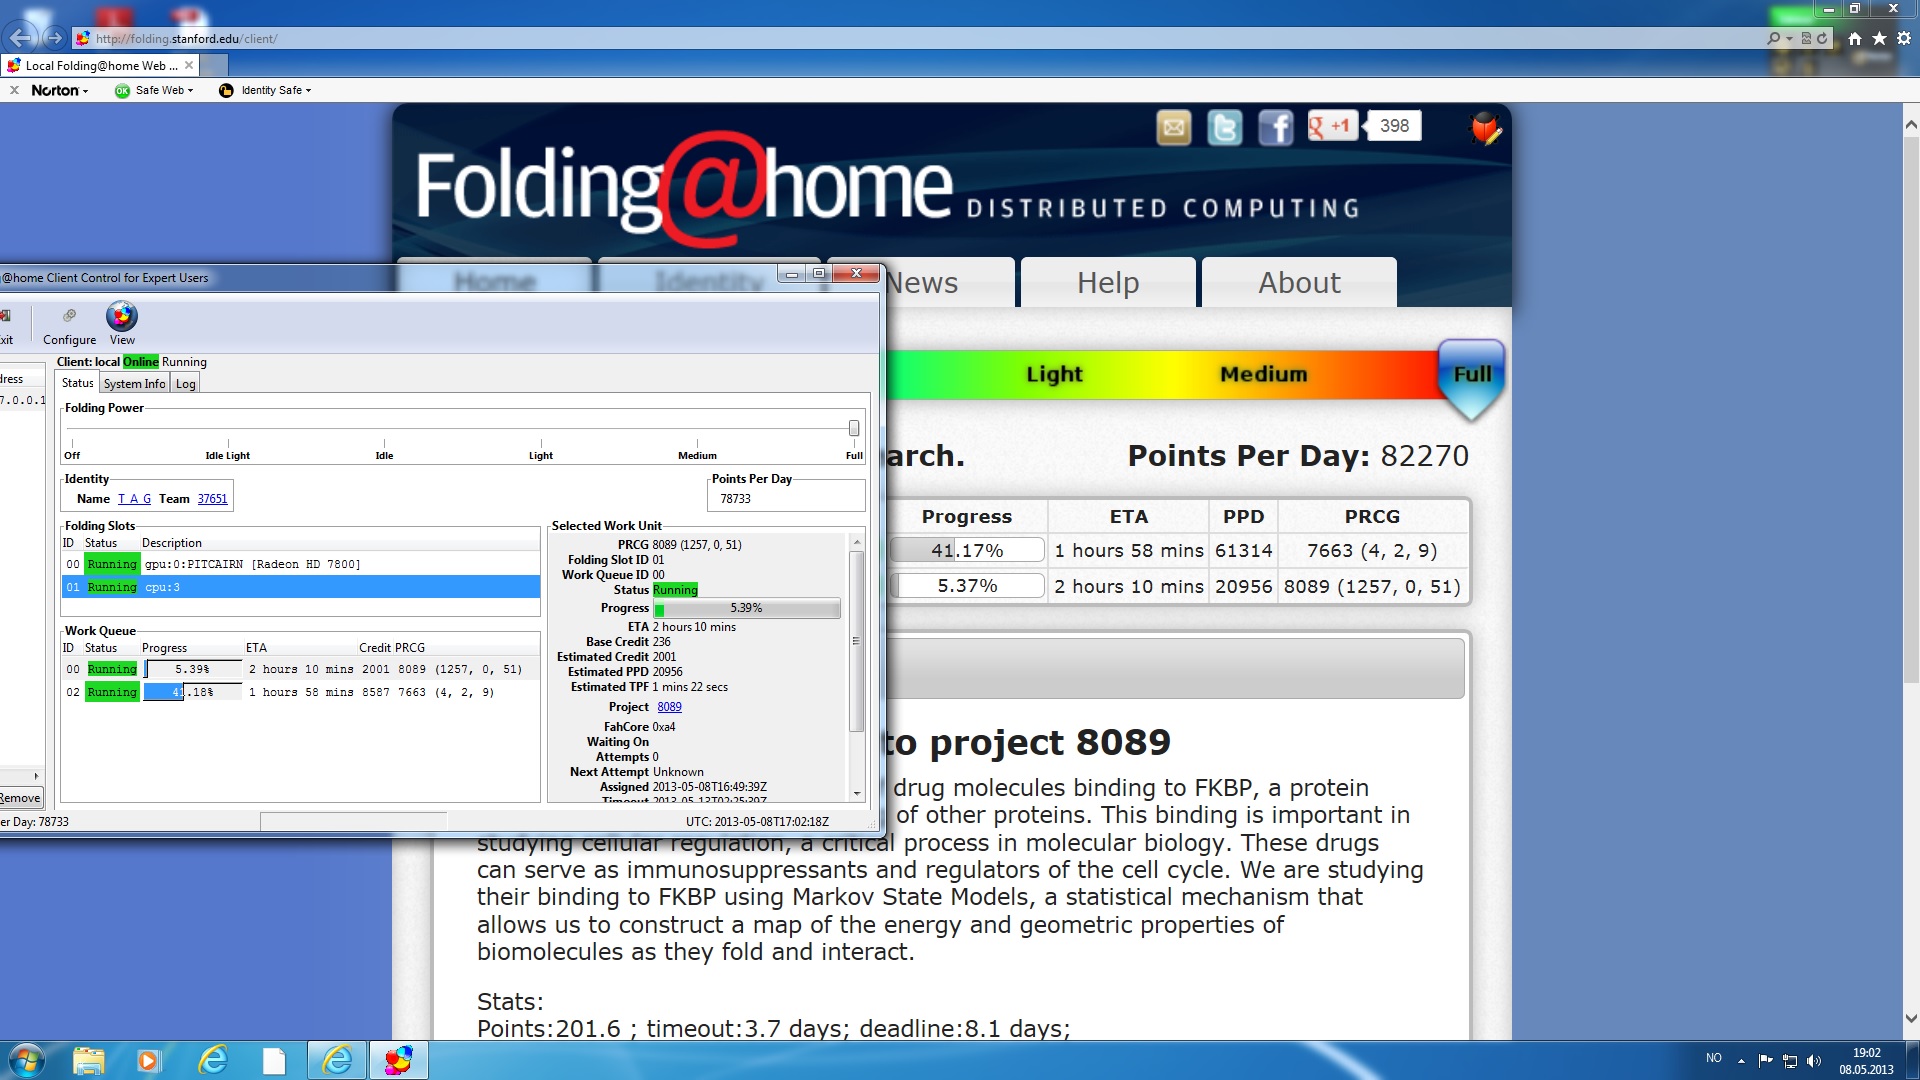Open the Identity Safe dropdown
This screenshot has height=1080, width=1920.
266,90
